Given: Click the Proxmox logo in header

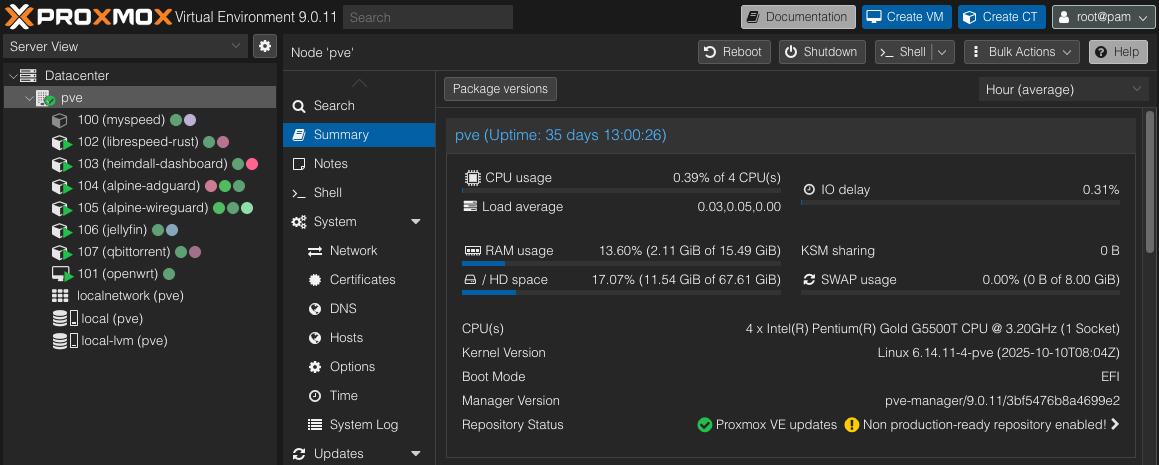Looking at the screenshot, I should pyautogui.click(x=87, y=17).
